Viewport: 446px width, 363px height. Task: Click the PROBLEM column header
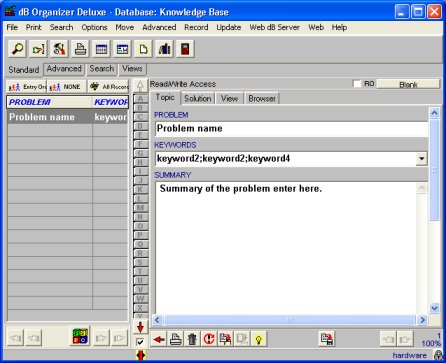coord(50,102)
